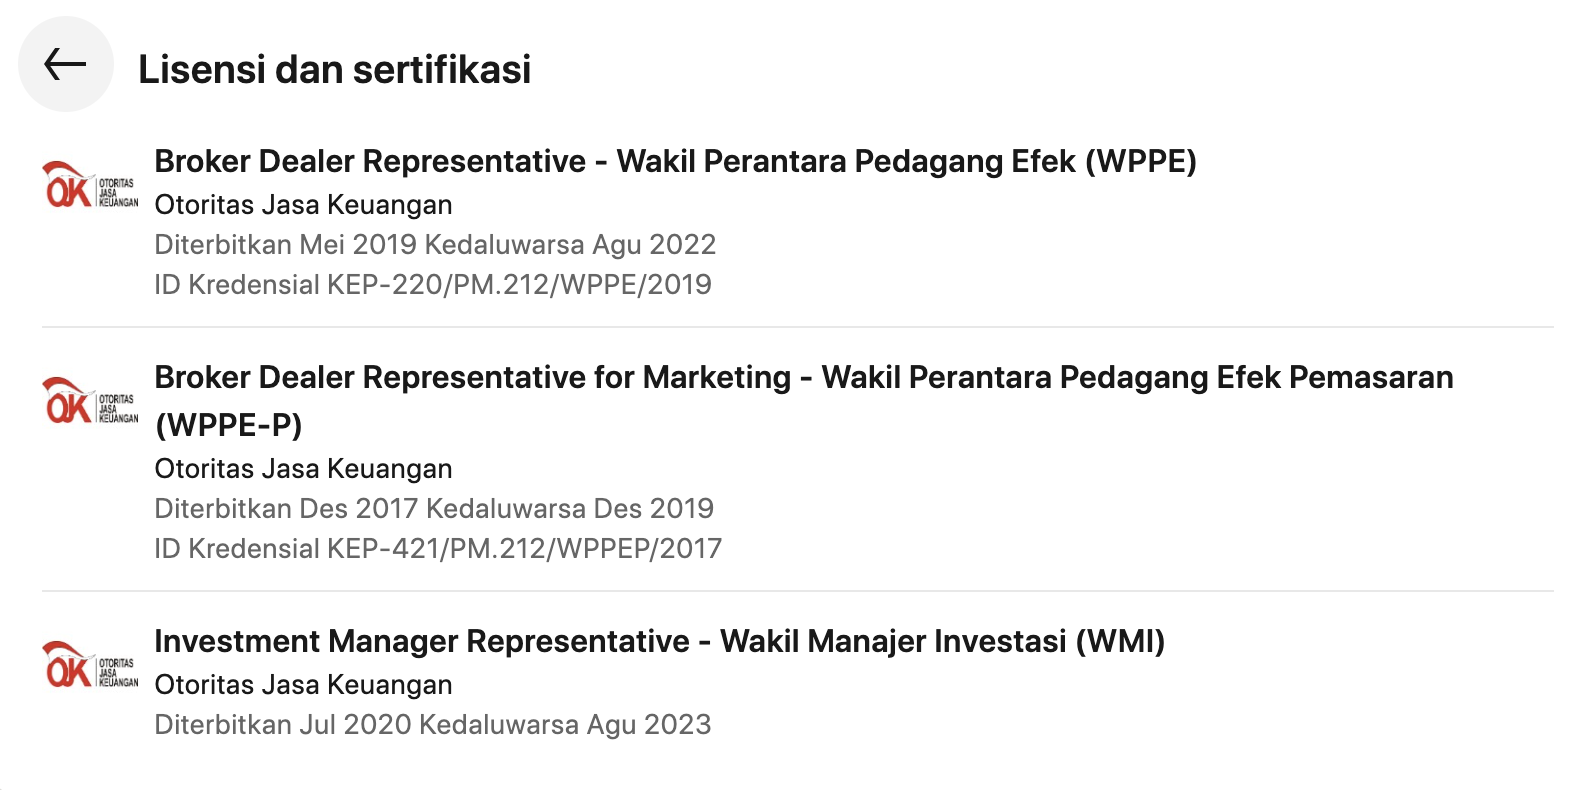Select the Kedaluwarsa Agu 2023 expiry text

565,723
